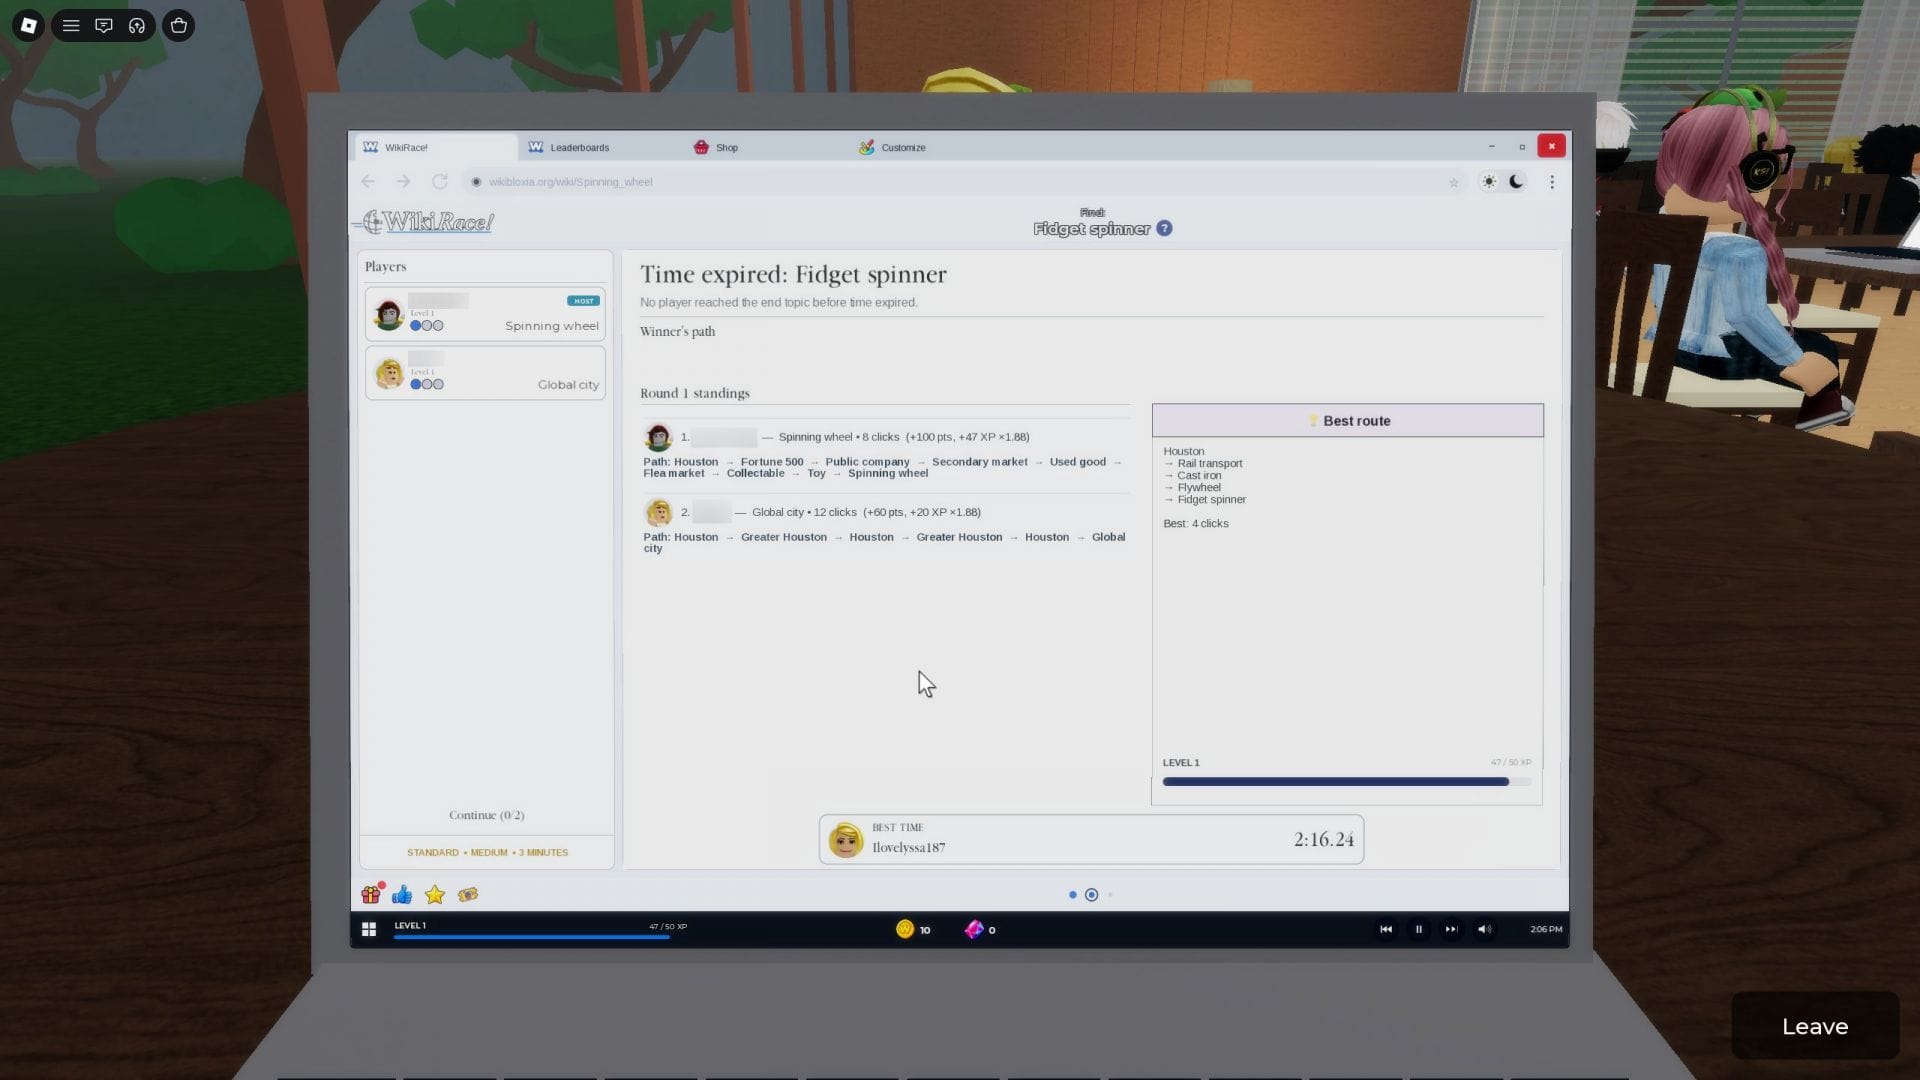This screenshot has height=1080, width=1920.
Task: Bookmark page with star in address bar
Action: [1453, 182]
